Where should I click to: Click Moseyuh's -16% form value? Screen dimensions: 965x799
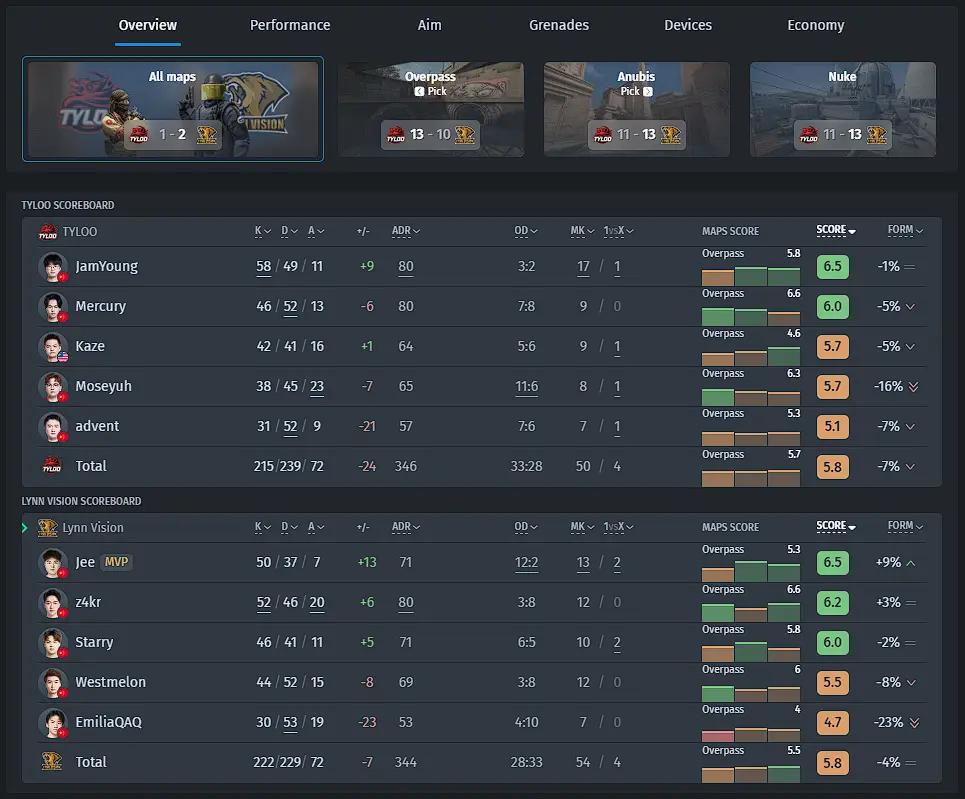click(889, 387)
